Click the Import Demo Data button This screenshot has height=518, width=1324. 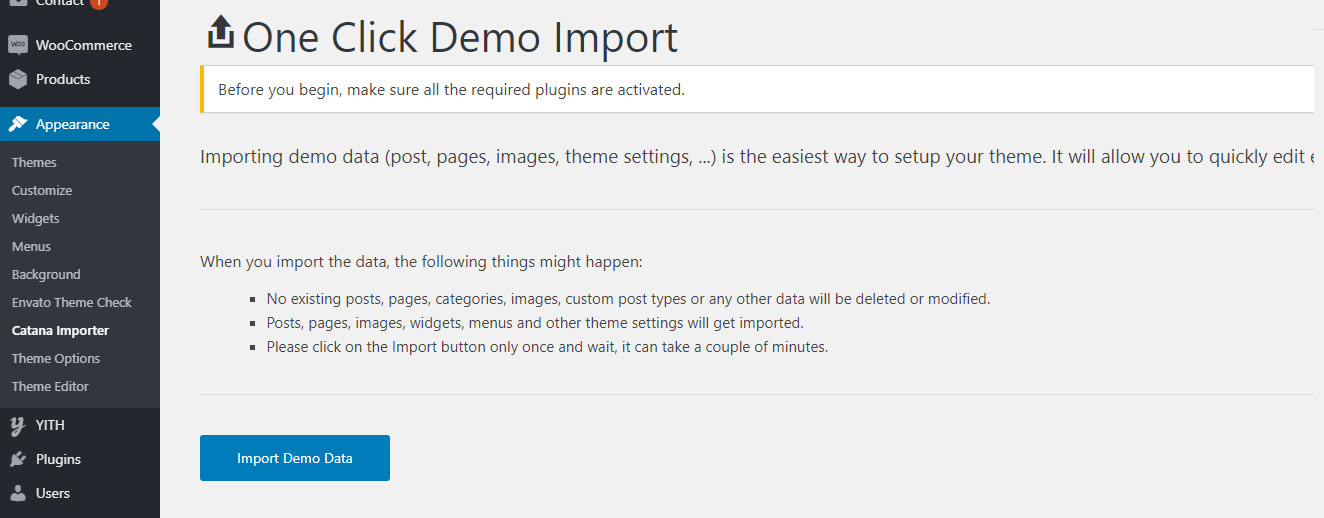(295, 458)
